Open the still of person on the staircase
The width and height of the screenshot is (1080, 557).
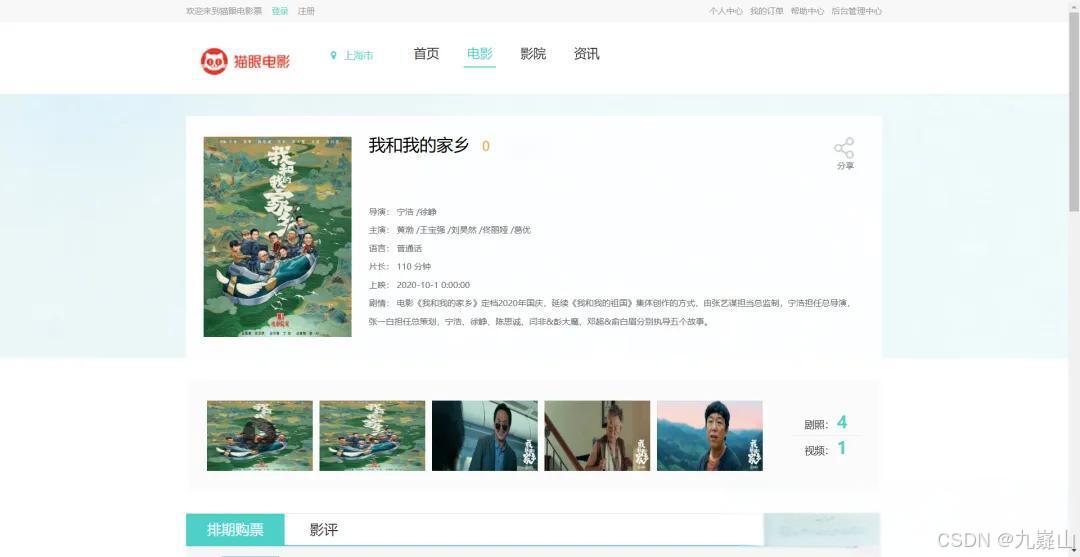[597, 436]
